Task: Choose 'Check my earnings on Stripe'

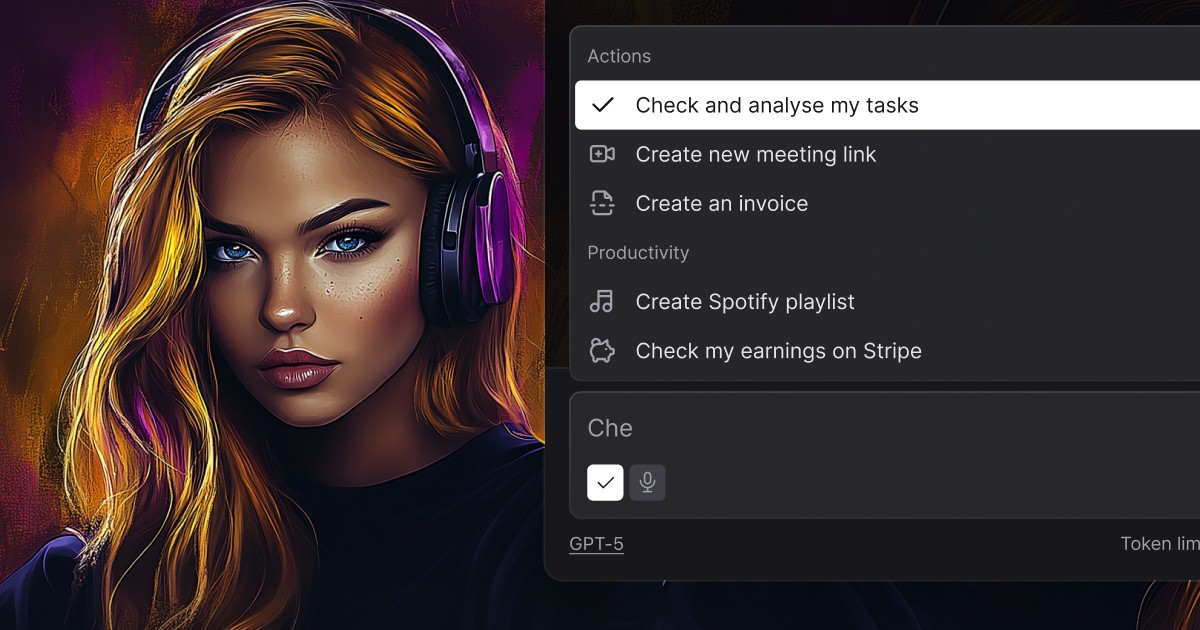Action: (x=777, y=350)
